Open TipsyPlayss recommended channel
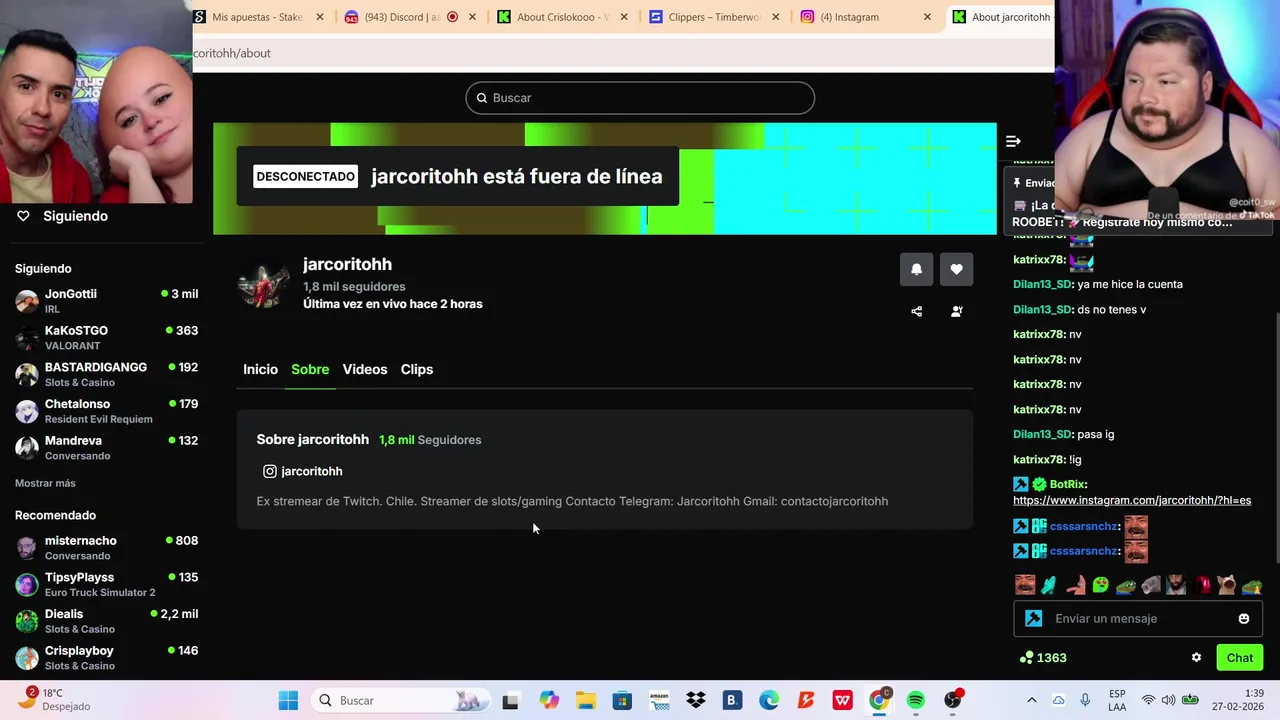1280x720 pixels. coord(106,584)
